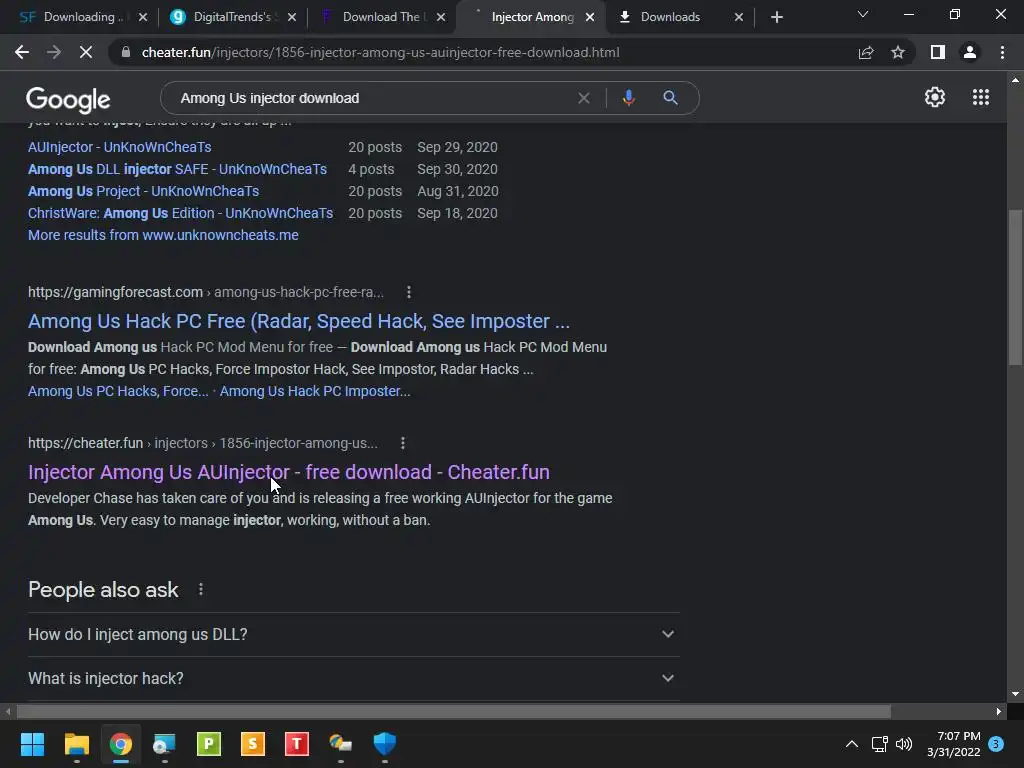Open orange S app in taskbar
Image resolution: width=1024 pixels, height=768 pixels.
[x=253, y=743]
